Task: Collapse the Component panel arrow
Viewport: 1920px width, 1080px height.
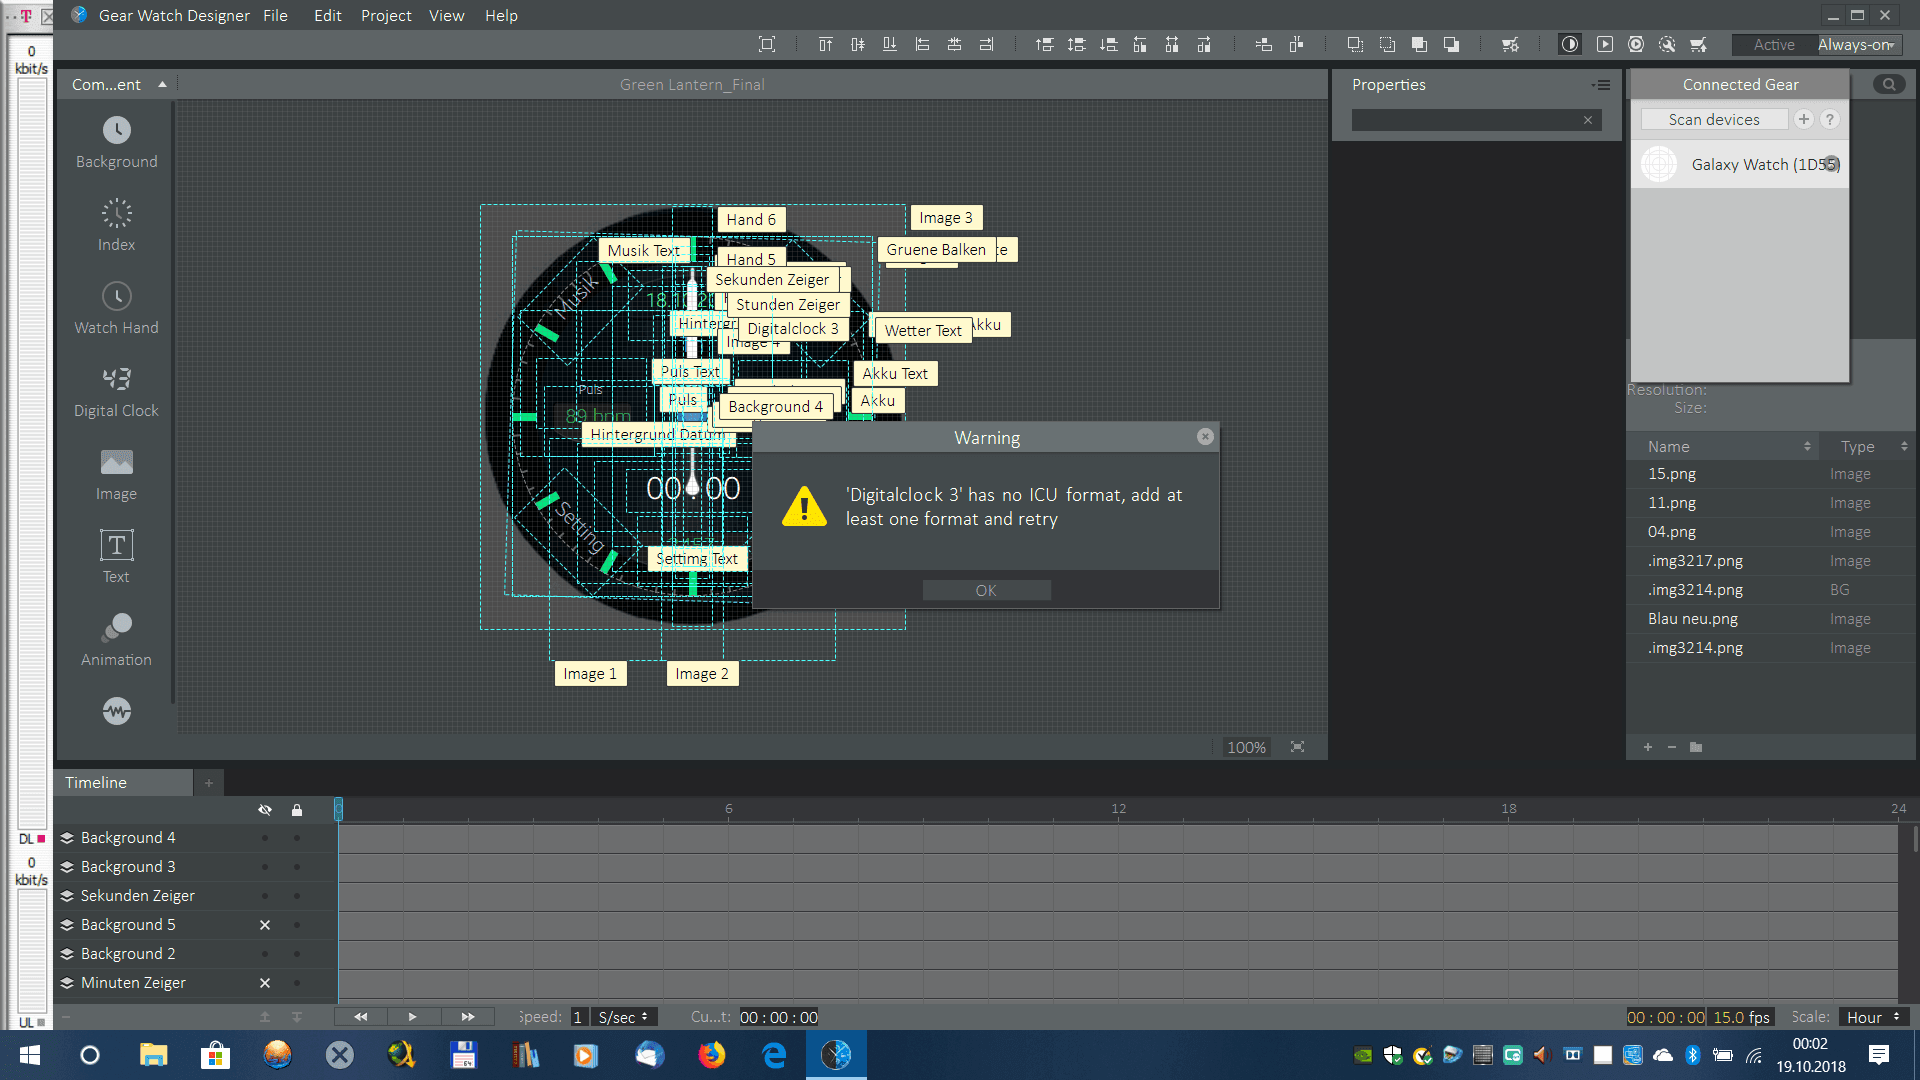Action: 162,85
